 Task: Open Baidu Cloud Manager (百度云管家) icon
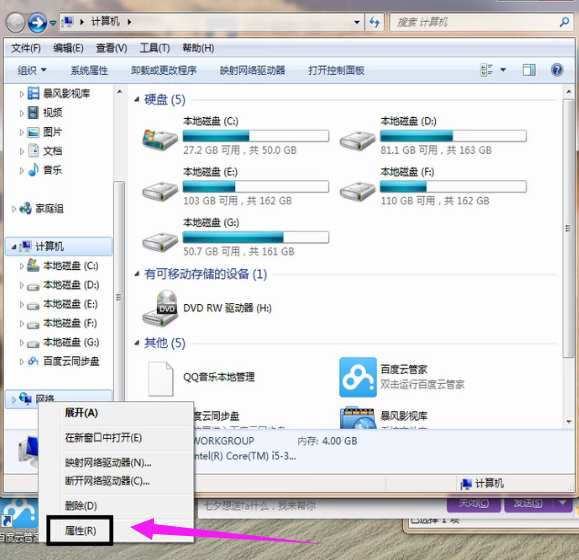click(x=358, y=377)
